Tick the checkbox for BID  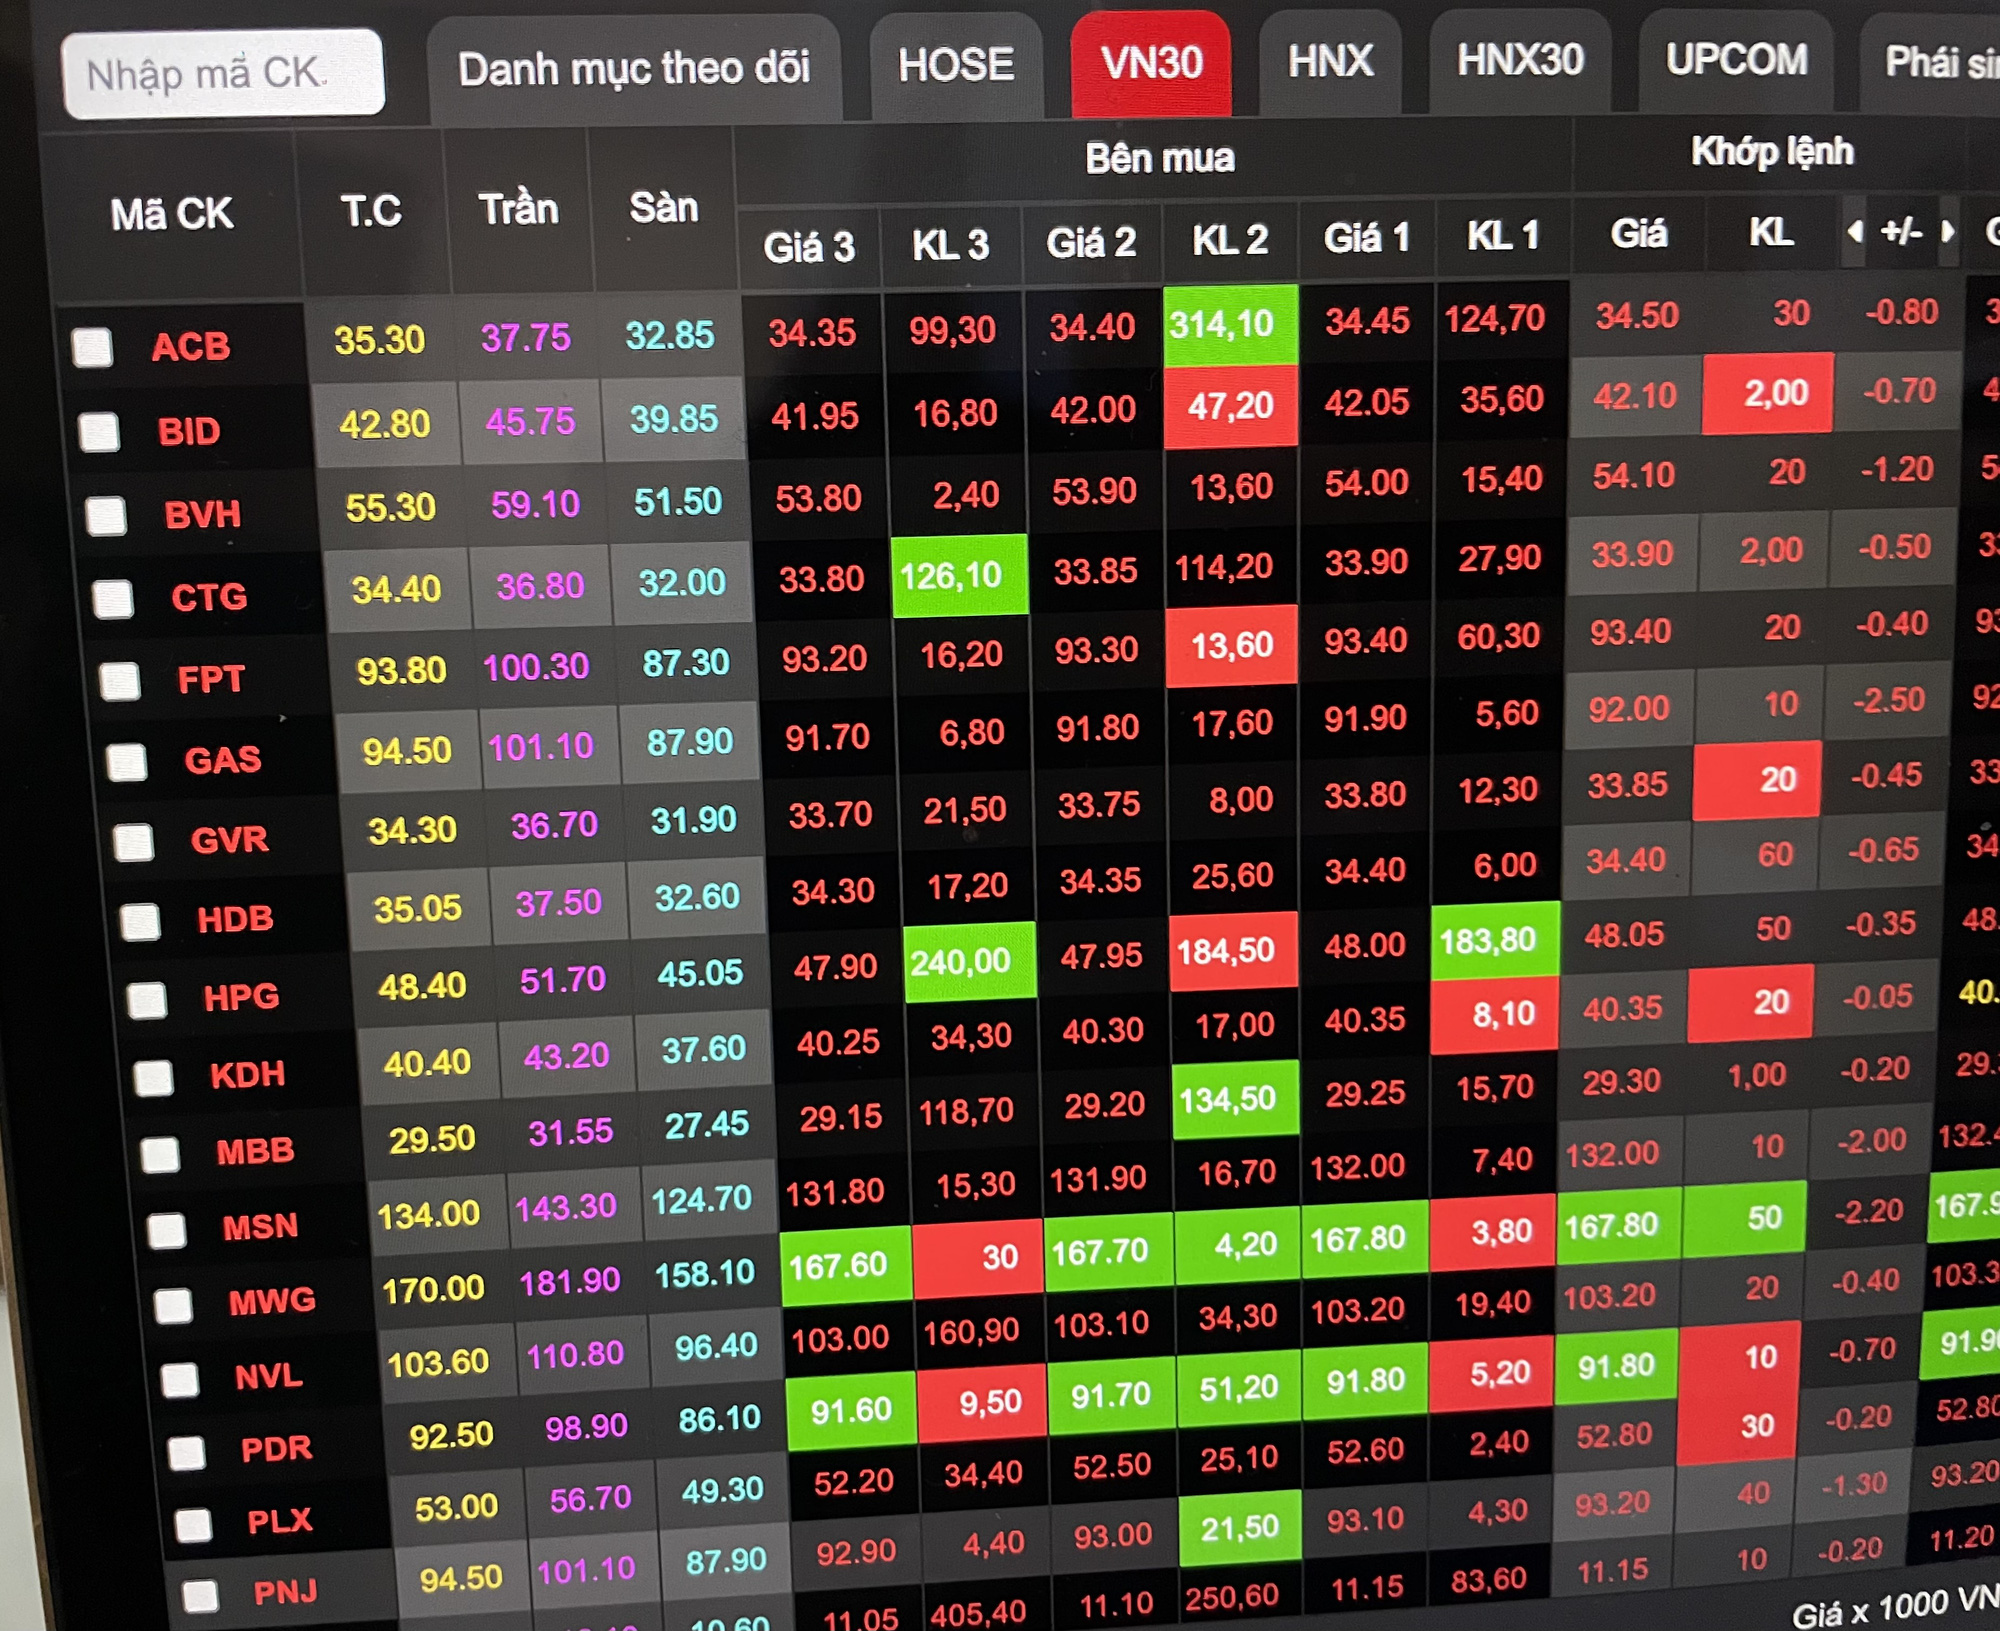pyautogui.click(x=99, y=432)
